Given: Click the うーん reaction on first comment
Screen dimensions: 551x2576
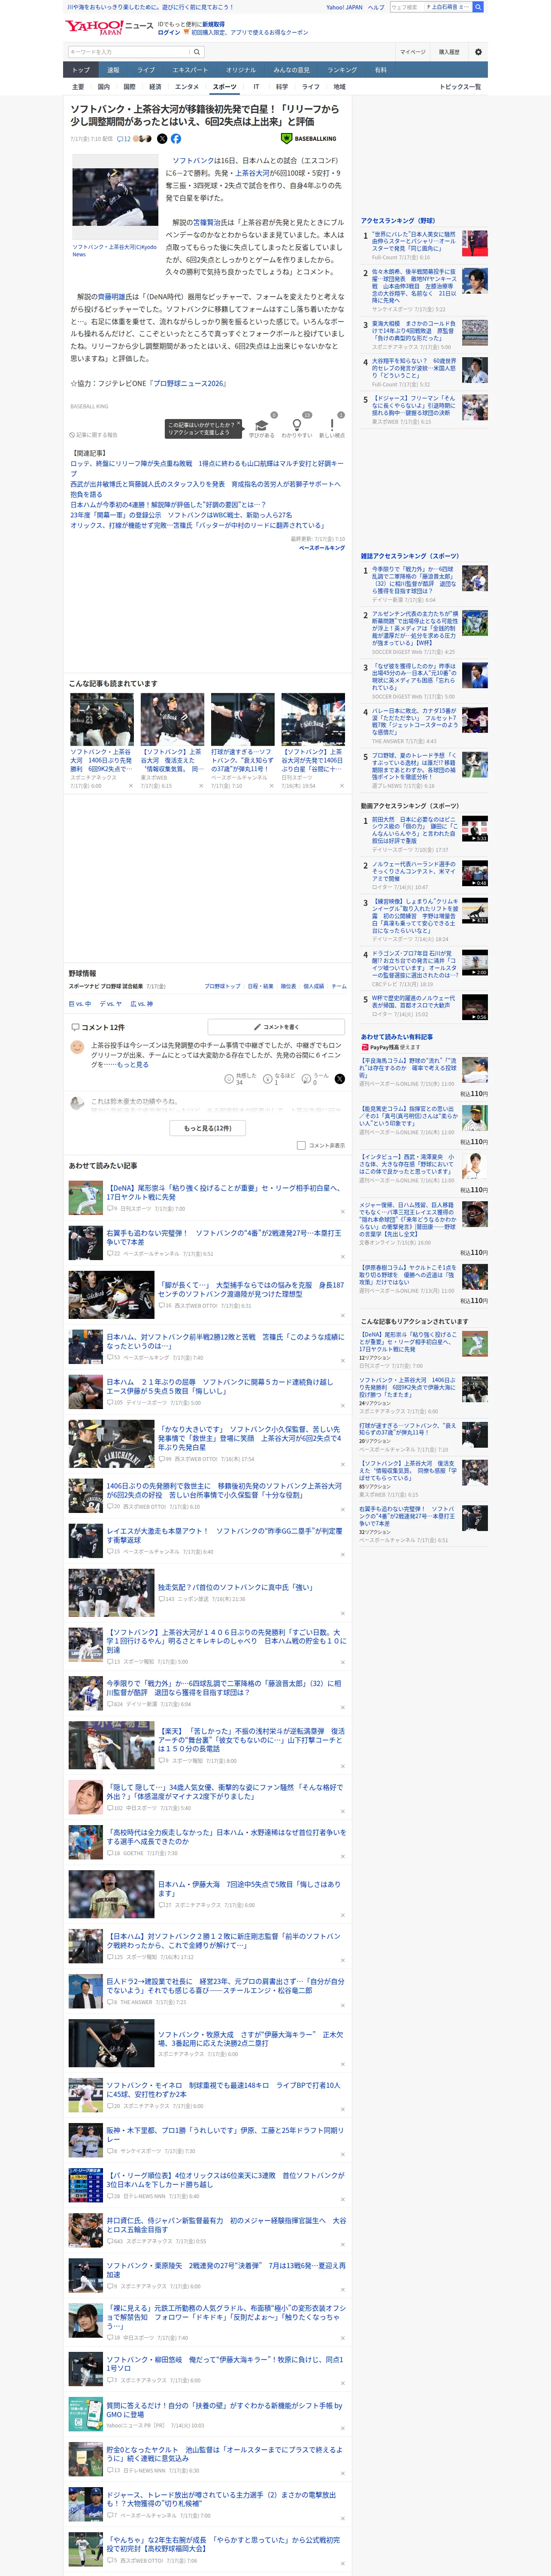Looking at the screenshot, I should point(307,1079).
